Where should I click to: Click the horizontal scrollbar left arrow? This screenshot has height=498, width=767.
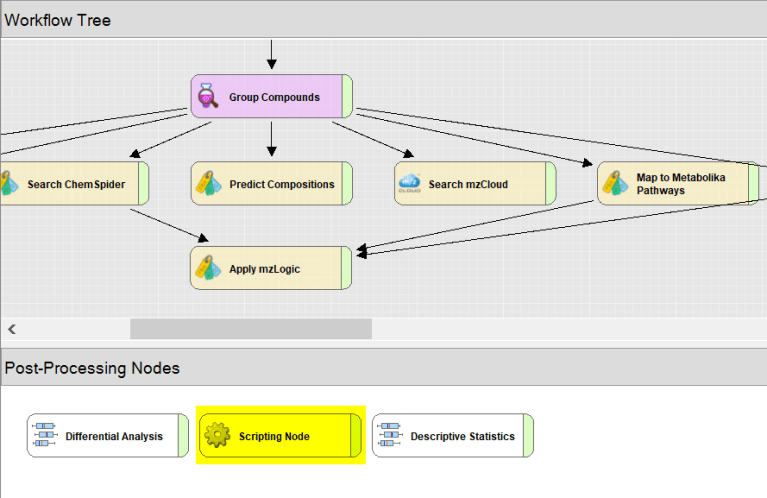[x=12, y=329]
